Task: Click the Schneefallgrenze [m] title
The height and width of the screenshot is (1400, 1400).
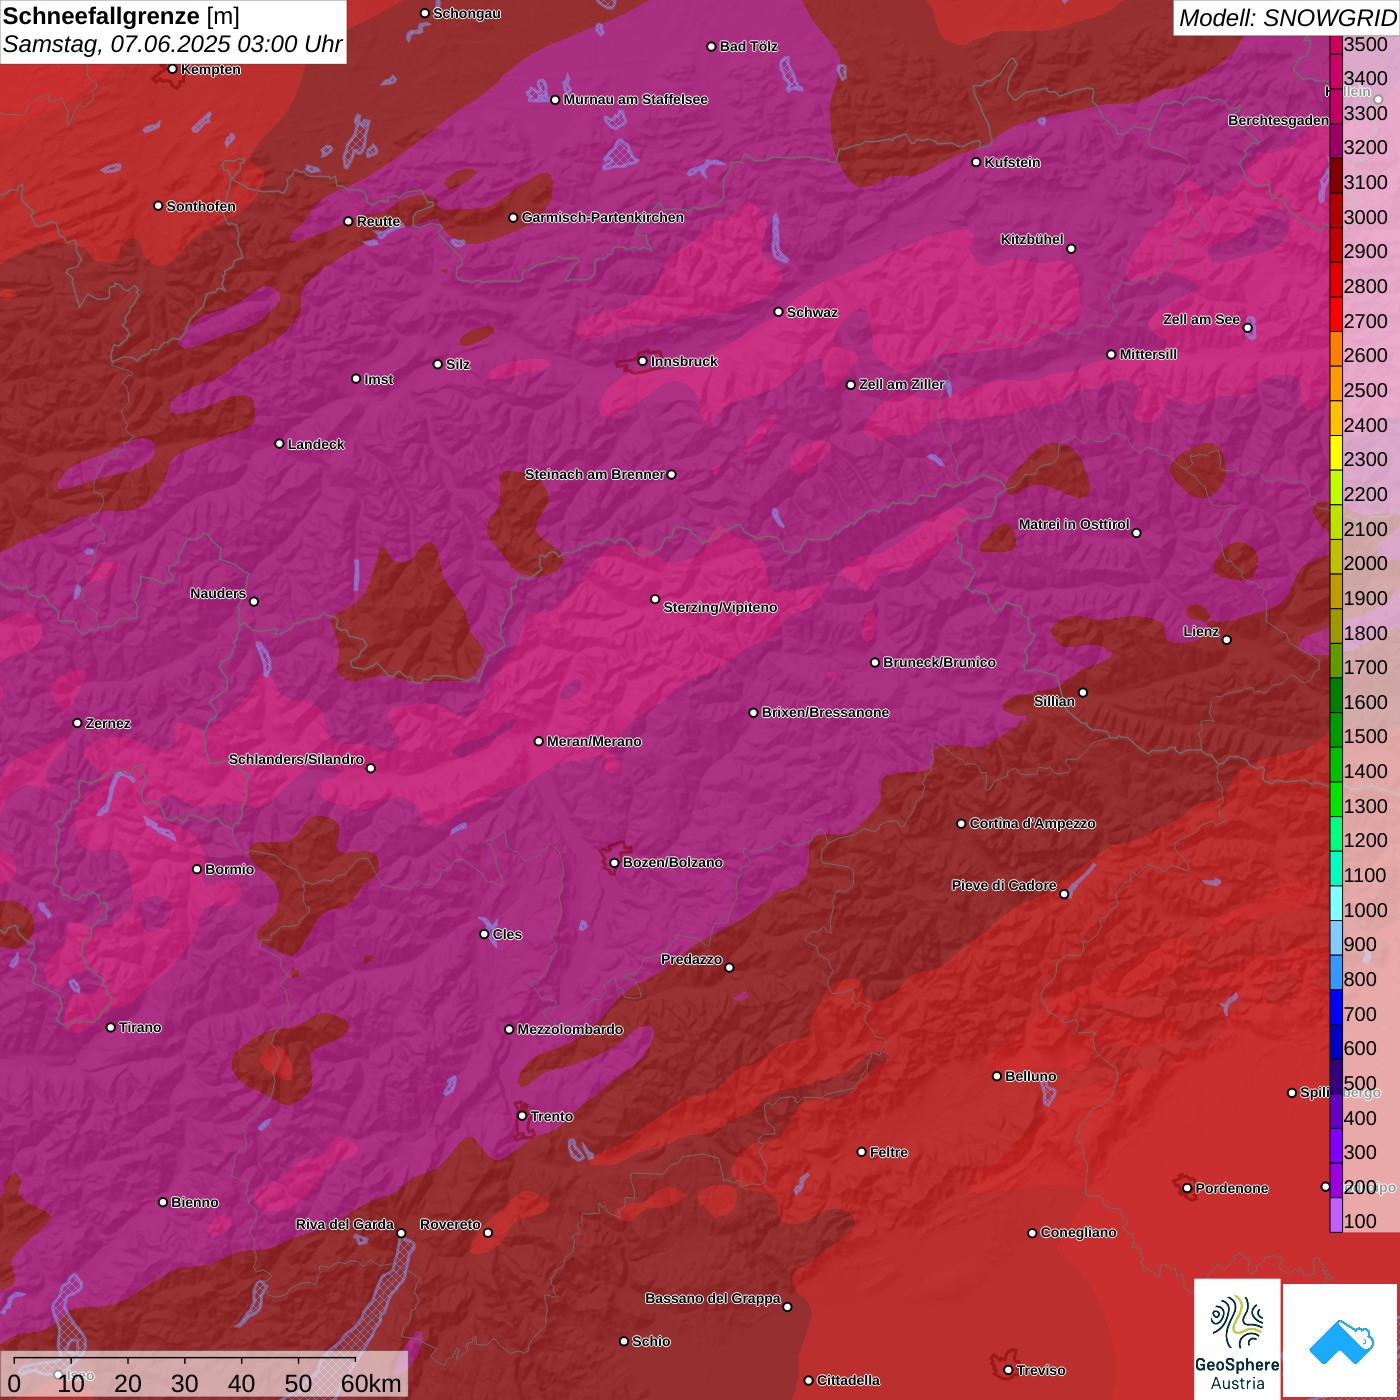Action: (121, 16)
